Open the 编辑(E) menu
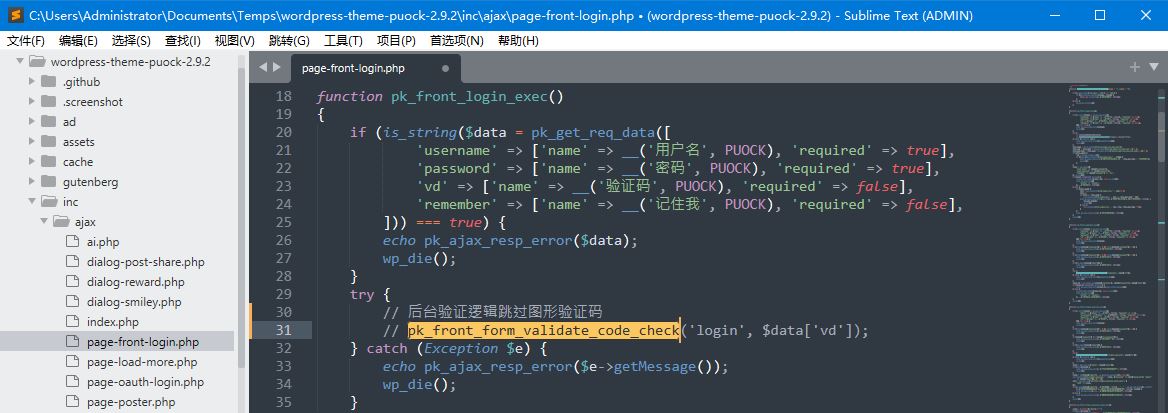Image resolution: width=1168 pixels, height=413 pixels. [79, 41]
